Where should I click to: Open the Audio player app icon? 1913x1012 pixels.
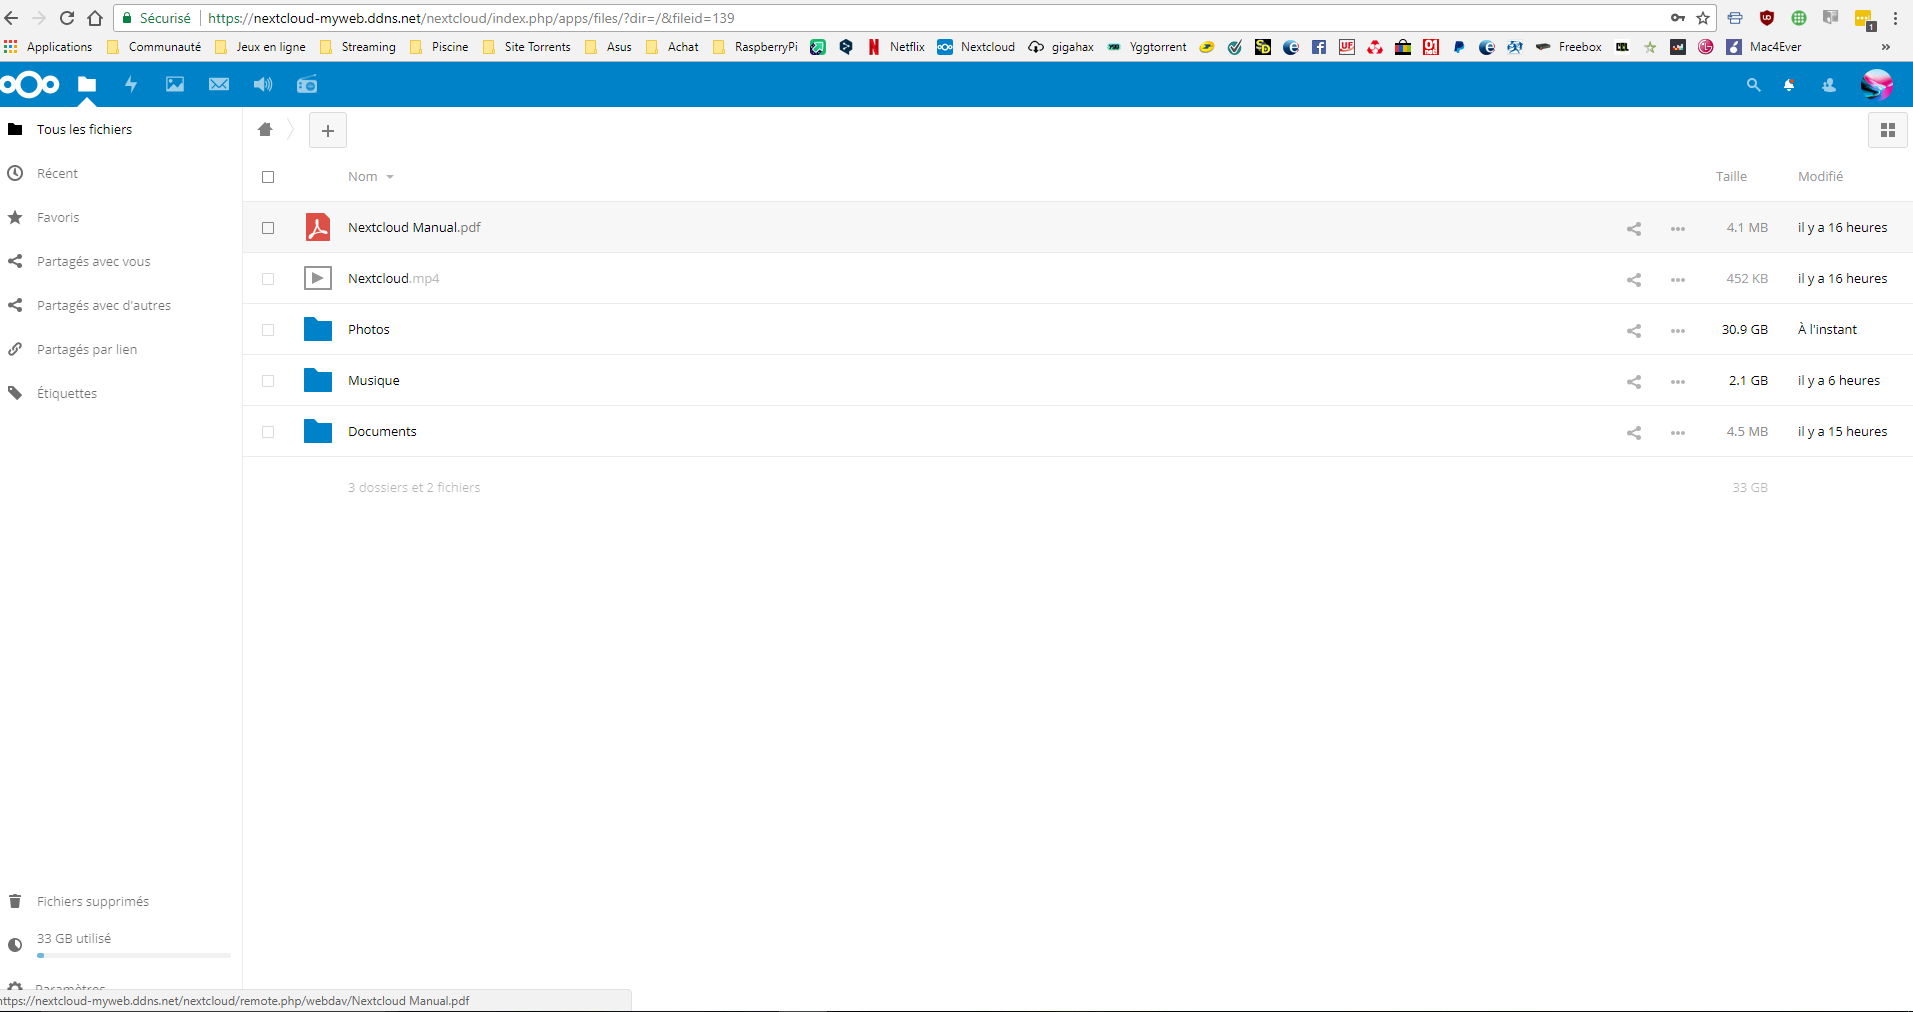[x=263, y=85]
